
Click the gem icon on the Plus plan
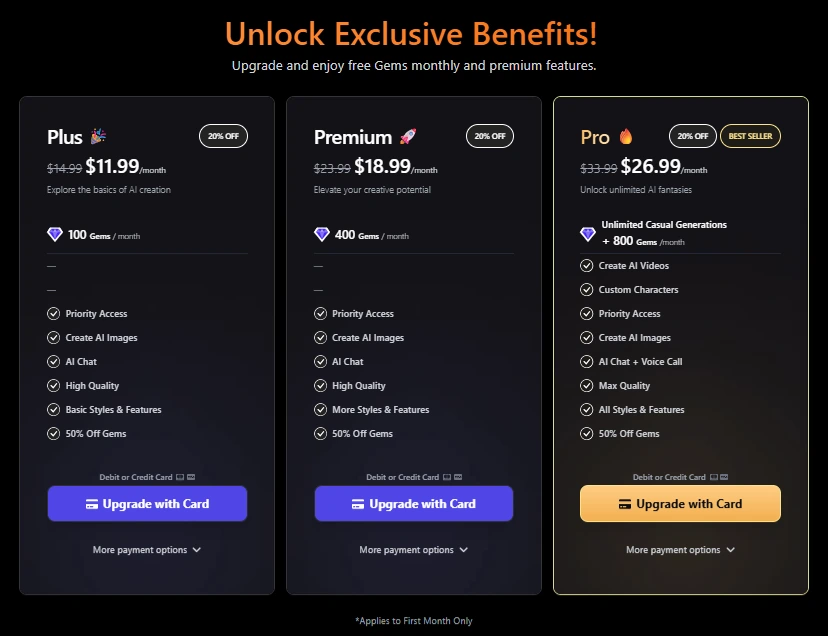pos(55,233)
